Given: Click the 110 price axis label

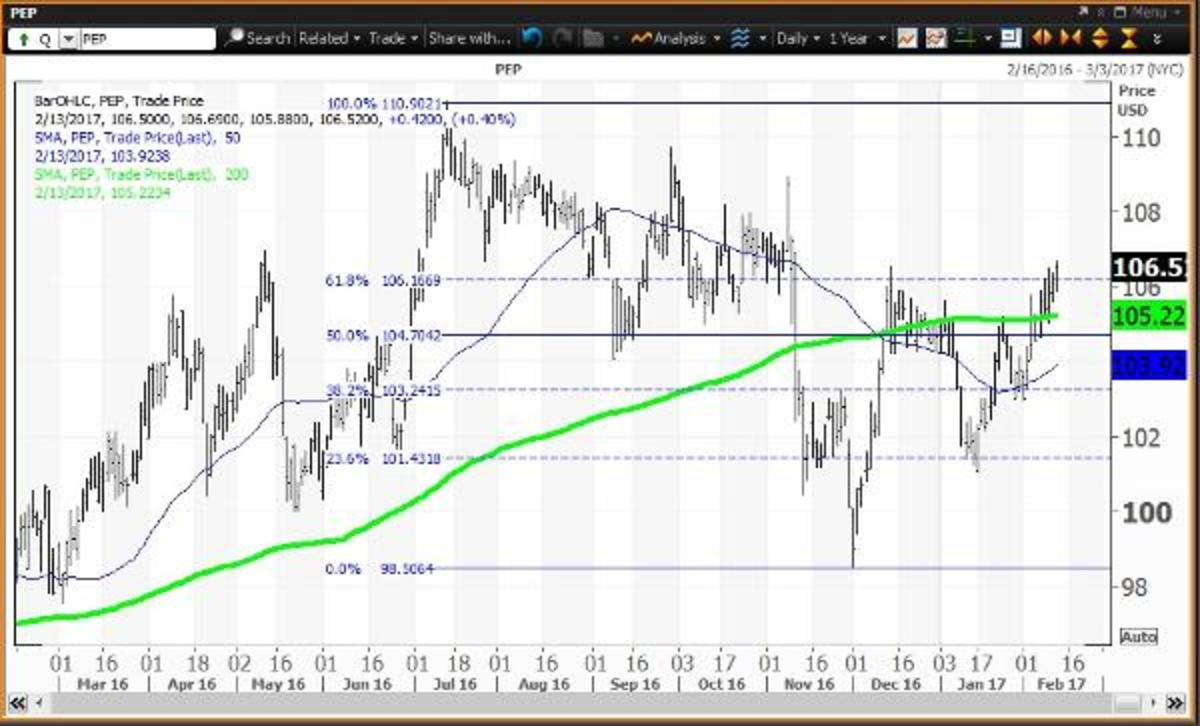Looking at the screenshot, I should (1139, 137).
